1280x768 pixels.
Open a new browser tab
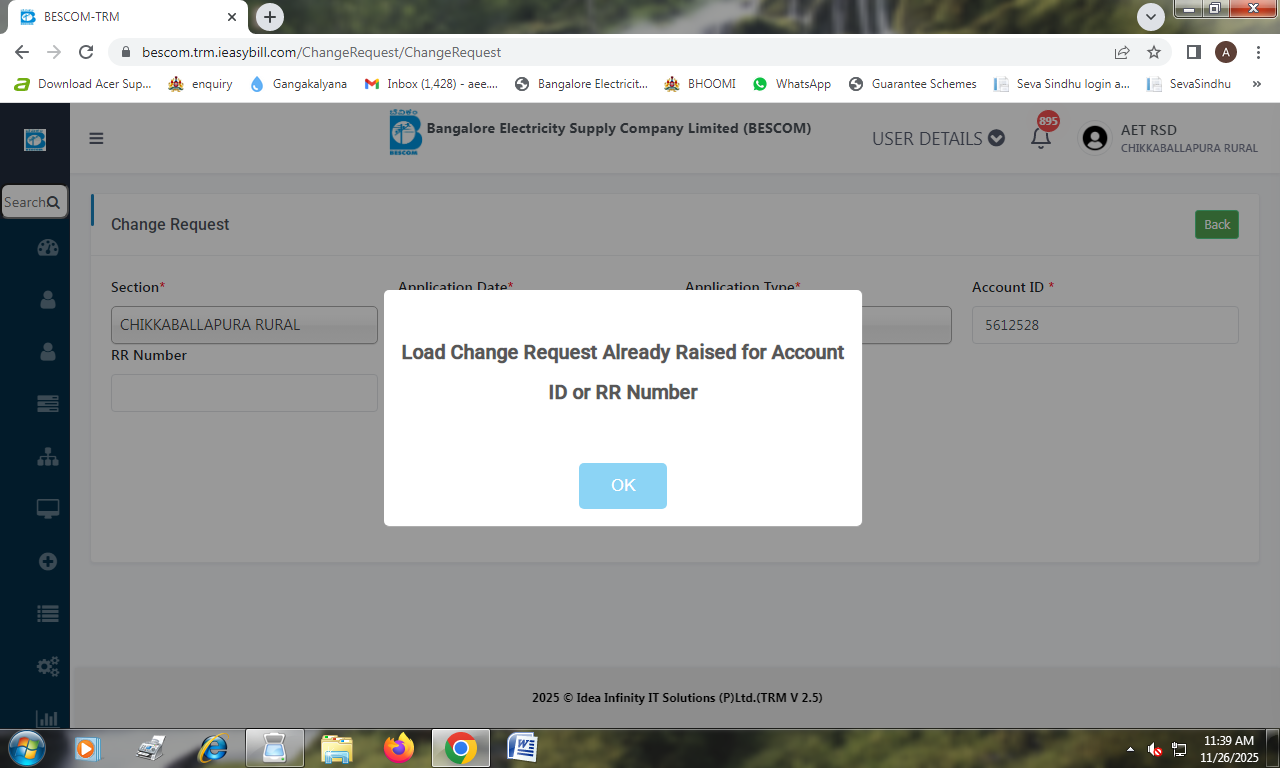click(x=269, y=17)
